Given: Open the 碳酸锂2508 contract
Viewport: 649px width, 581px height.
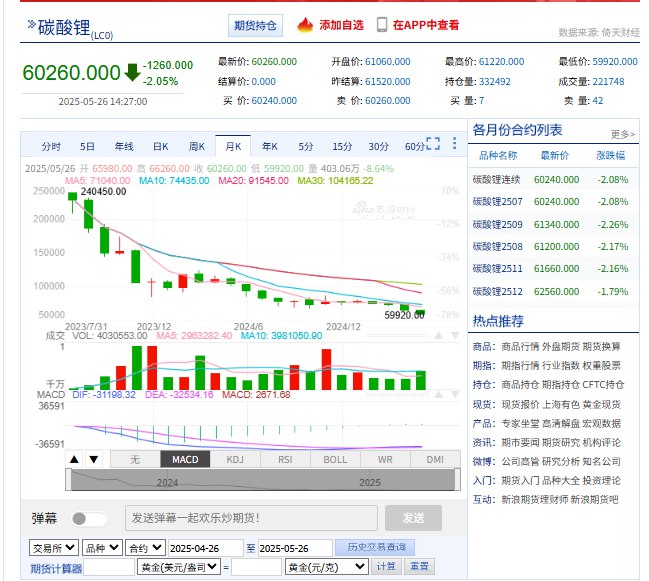Looking at the screenshot, I should pos(498,247).
